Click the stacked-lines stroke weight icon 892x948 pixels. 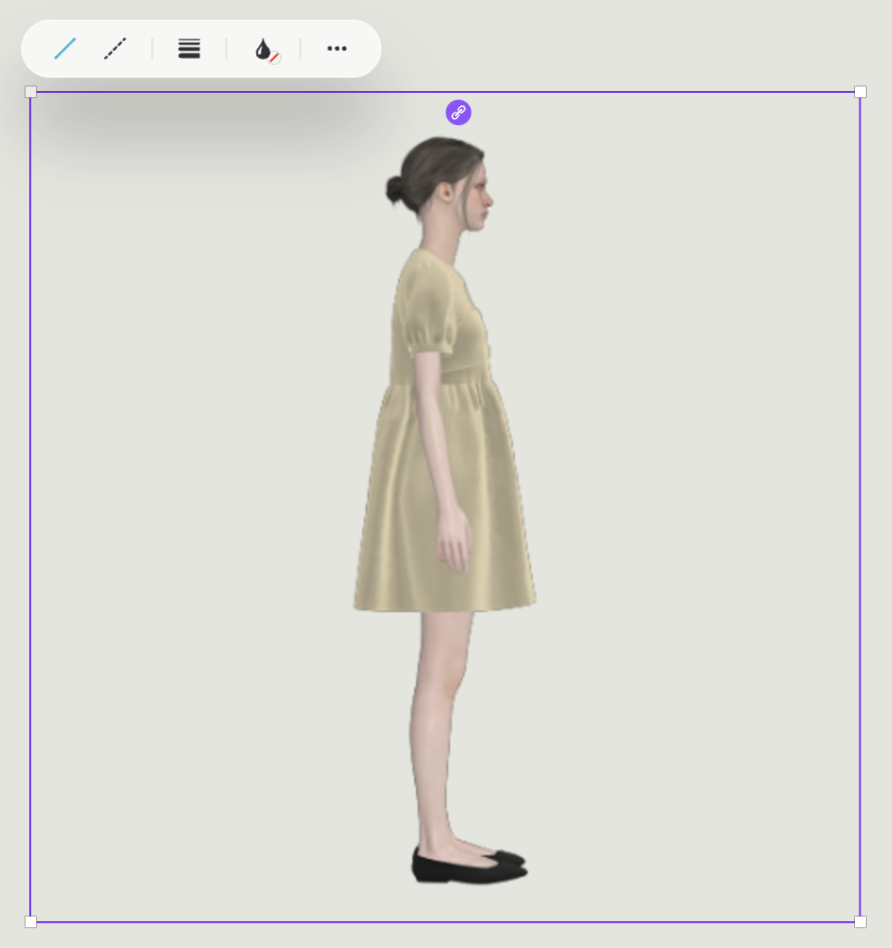pos(188,48)
